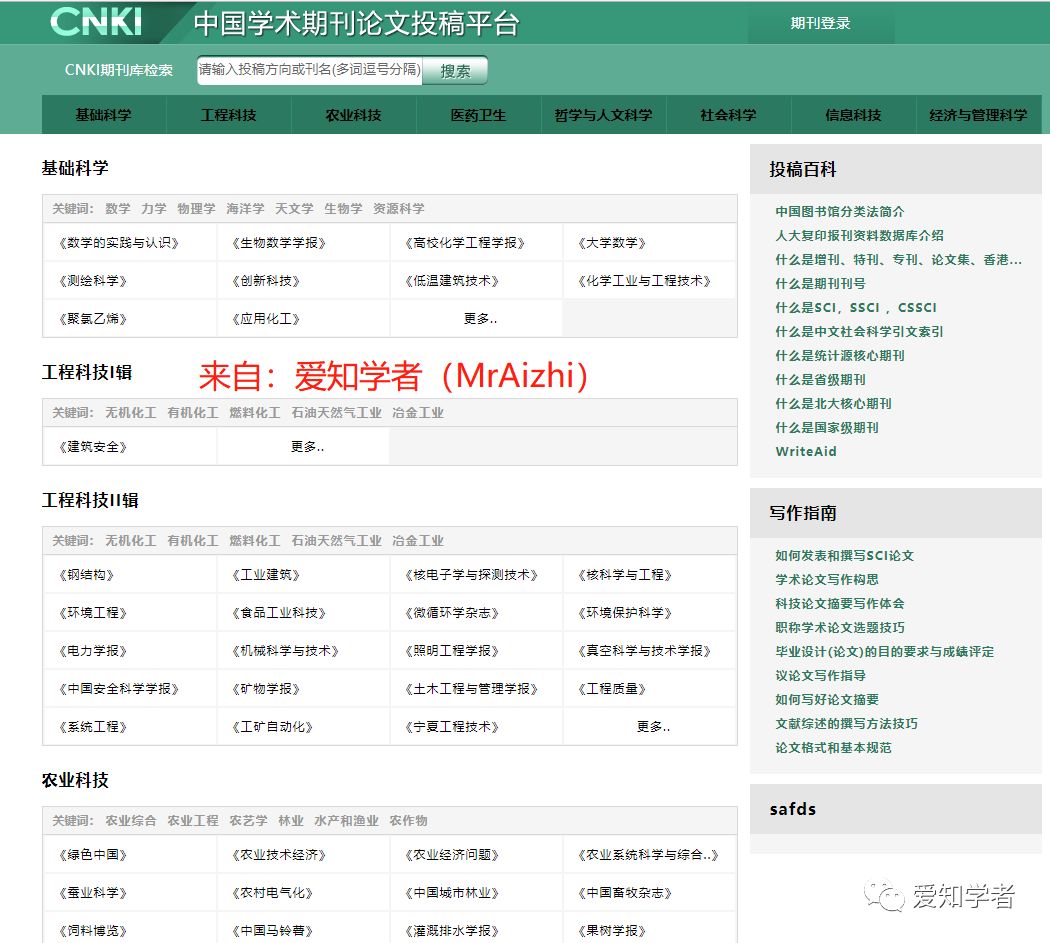
Task: Open 学术论文写作构思 guide
Action: click(827, 580)
